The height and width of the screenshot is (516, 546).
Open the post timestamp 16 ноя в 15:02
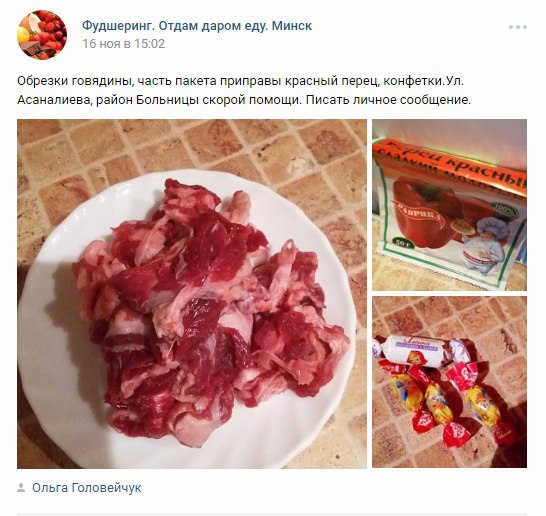tap(124, 44)
